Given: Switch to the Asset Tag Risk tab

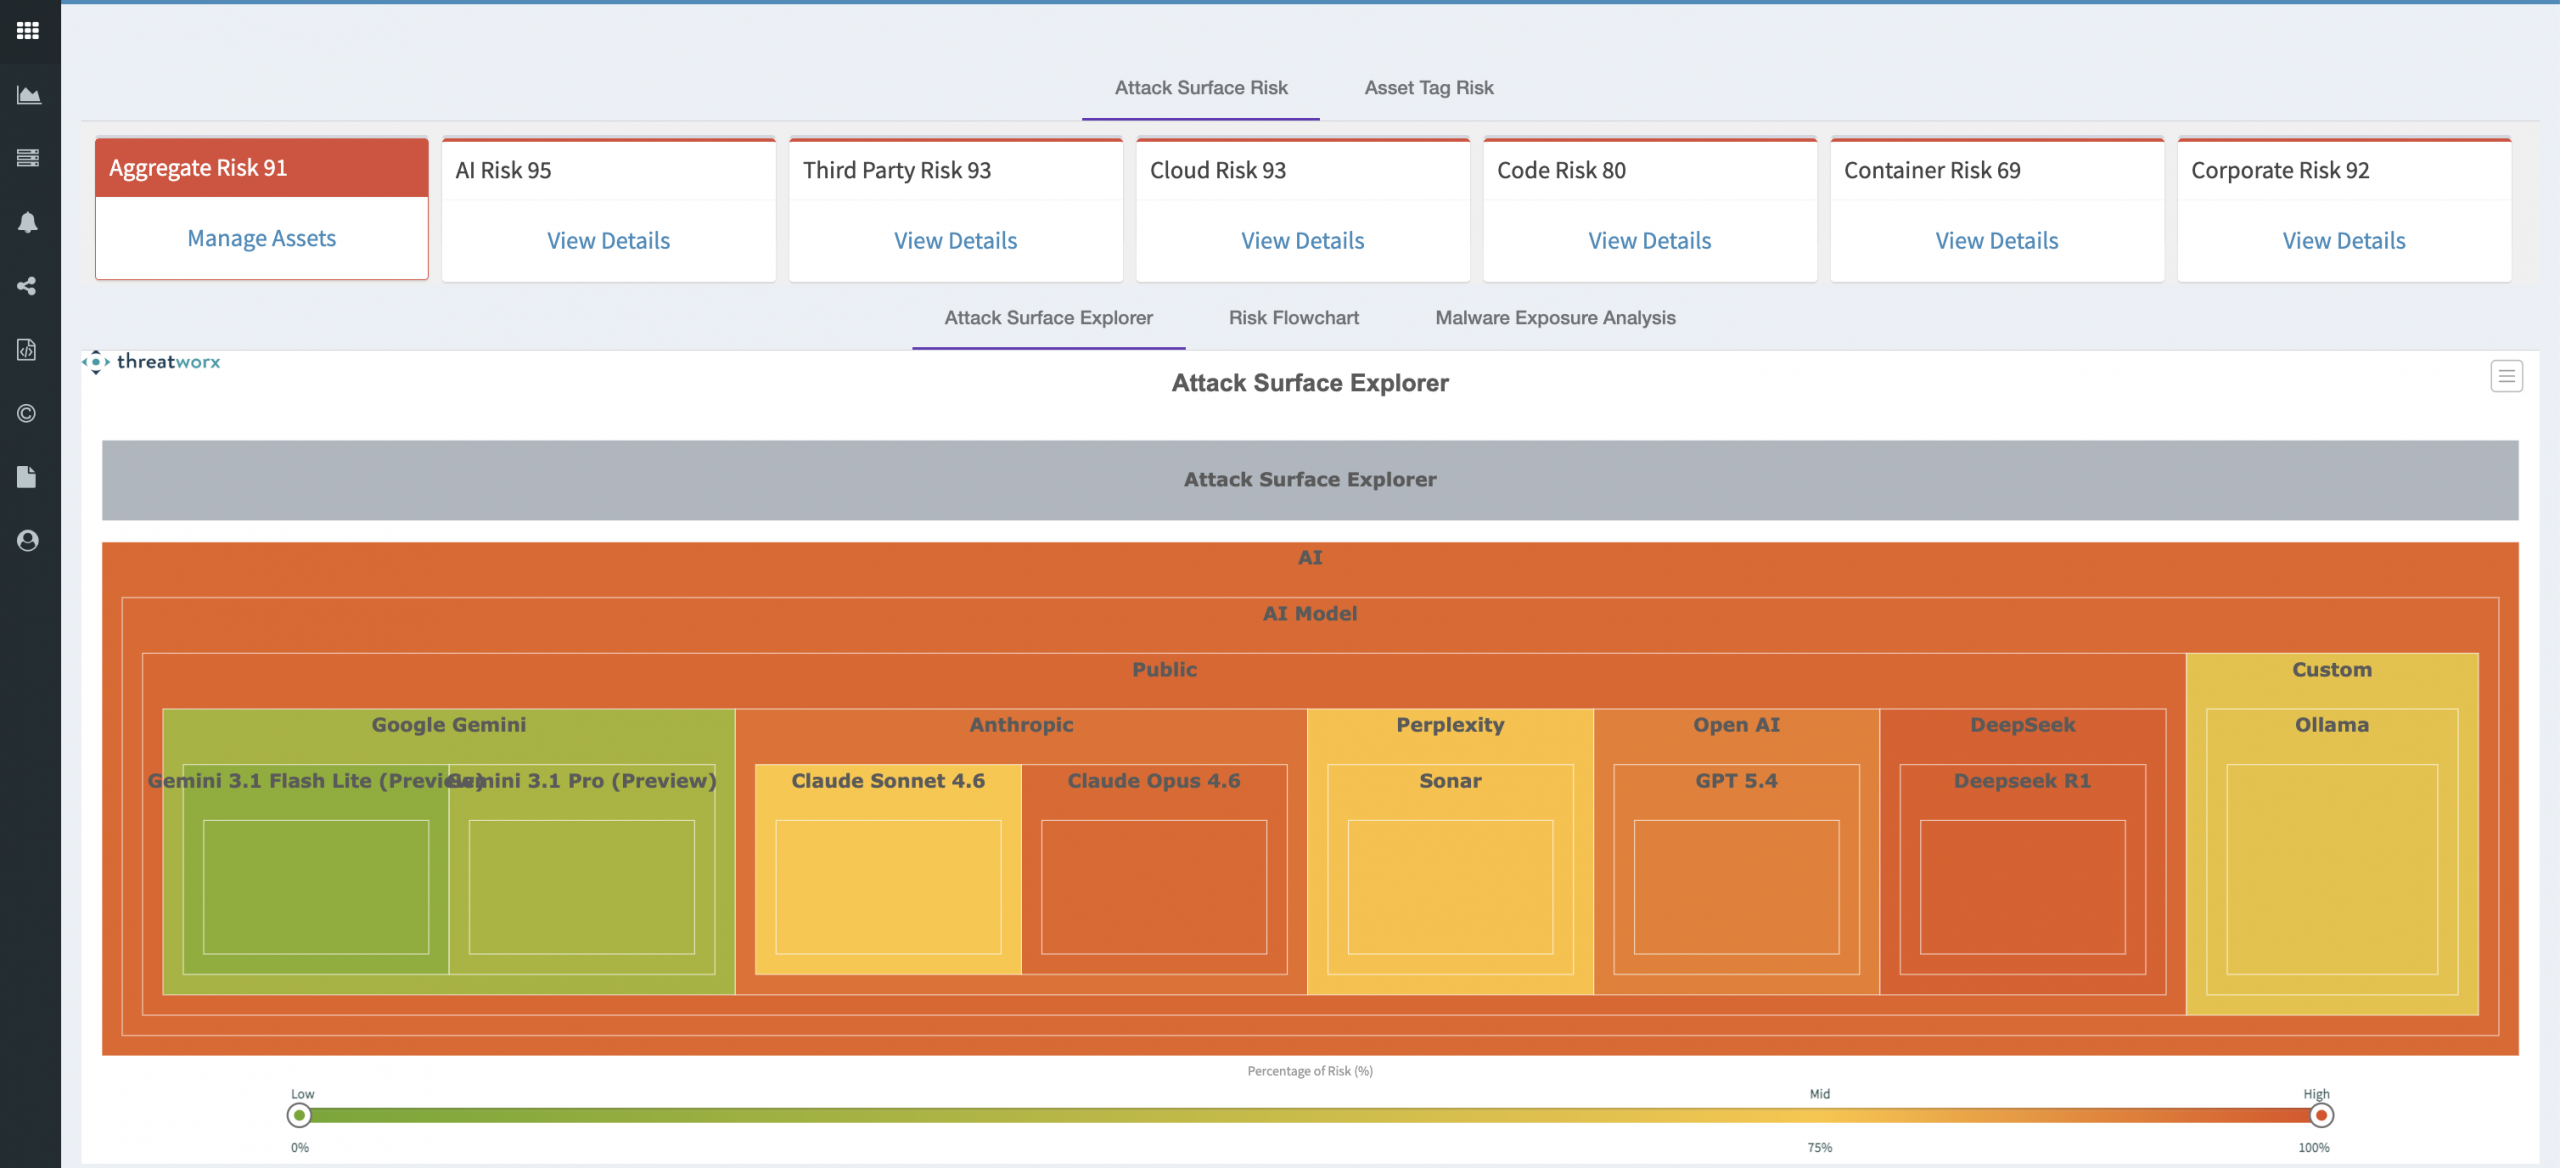Looking at the screenshot, I should [x=1428, y=88].
